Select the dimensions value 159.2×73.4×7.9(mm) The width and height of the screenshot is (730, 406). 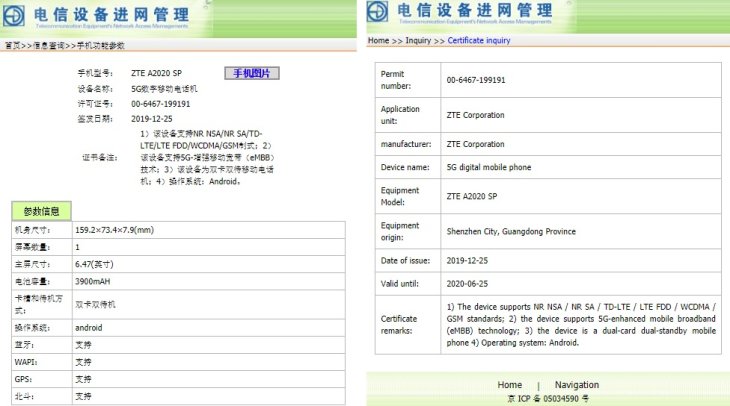[115, 230]
